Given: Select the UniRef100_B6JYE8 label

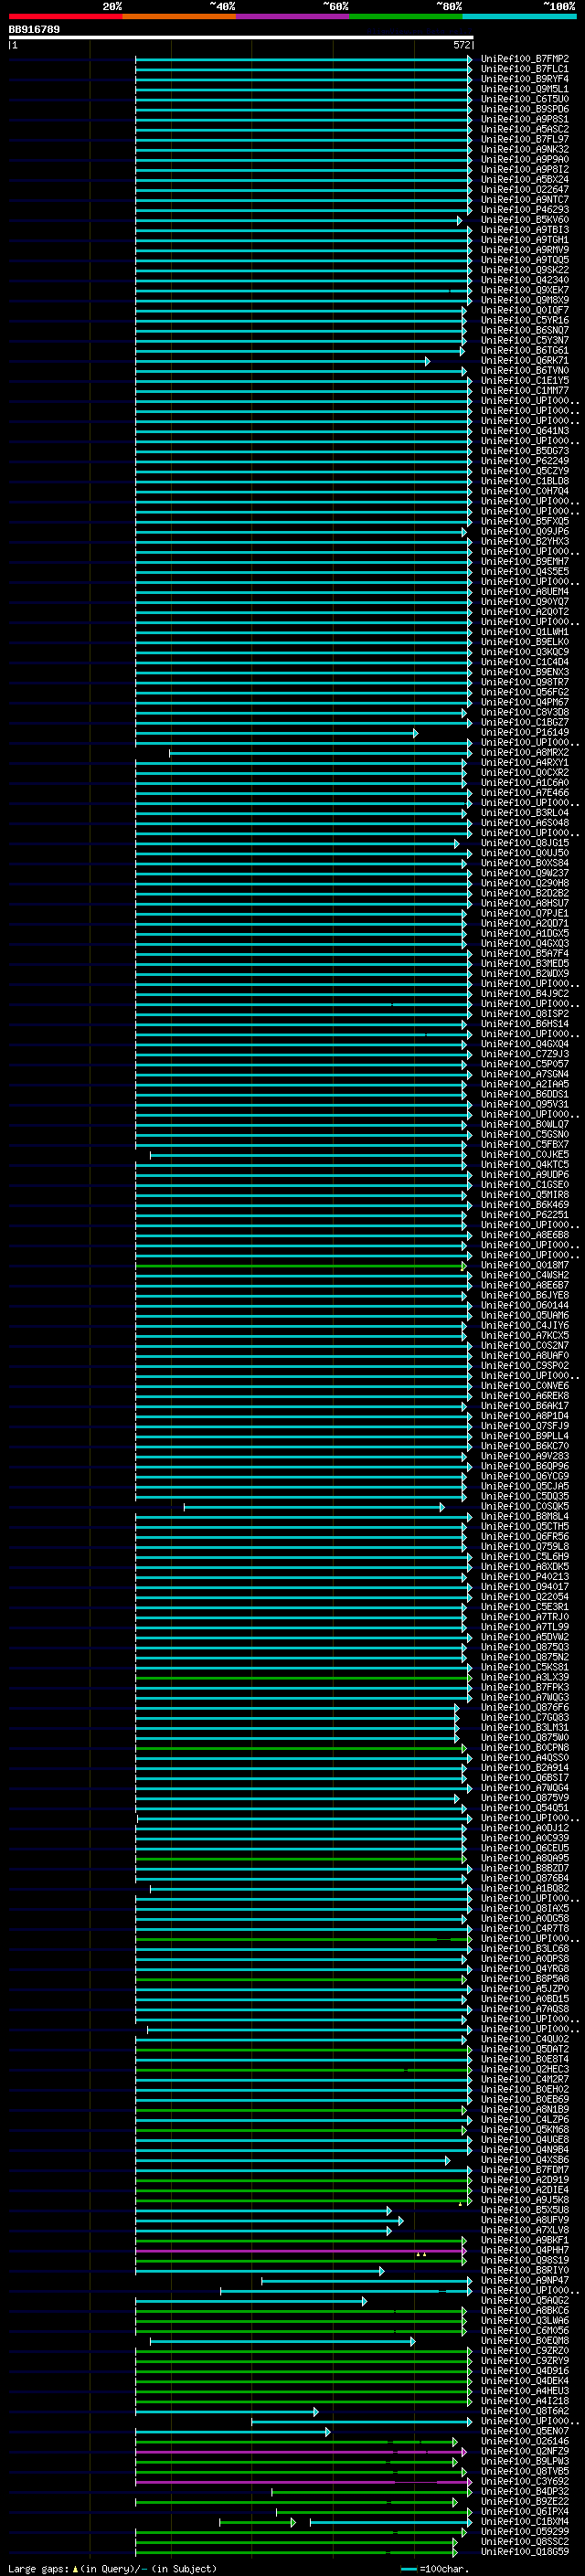Looking at the screenshot, I should click(x=524, y=1295).
